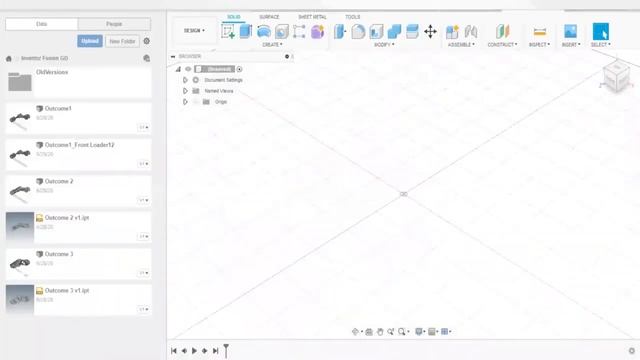This screenshot has width=640, height=360.
Task: Select the Revolve tool
Action: pos(264,31)
